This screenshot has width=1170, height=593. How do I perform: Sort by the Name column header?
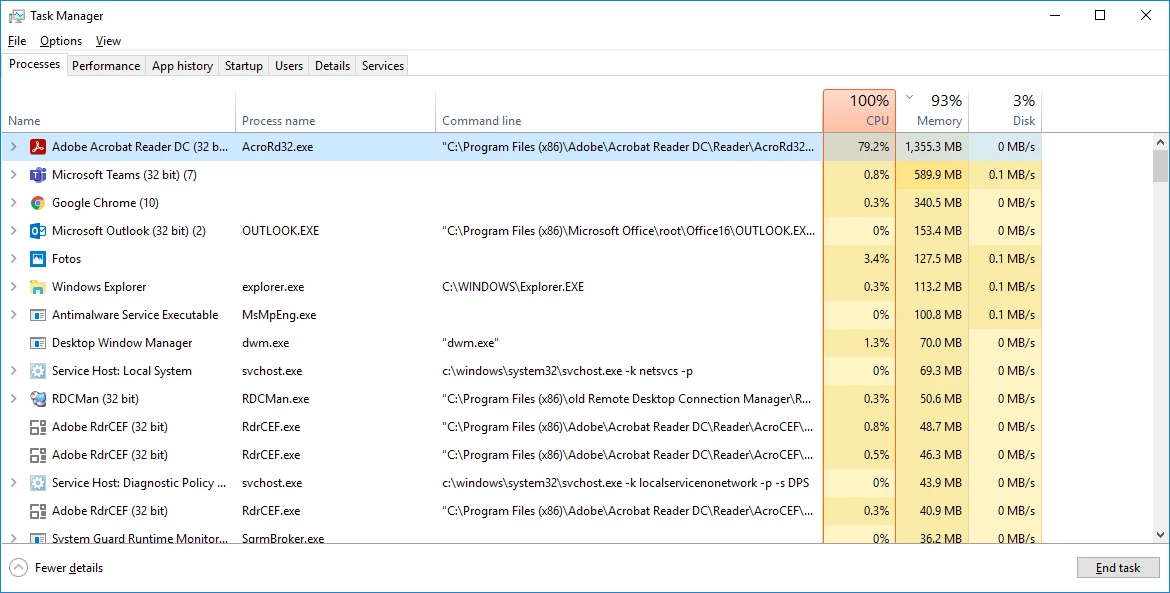tap(118, 110)
